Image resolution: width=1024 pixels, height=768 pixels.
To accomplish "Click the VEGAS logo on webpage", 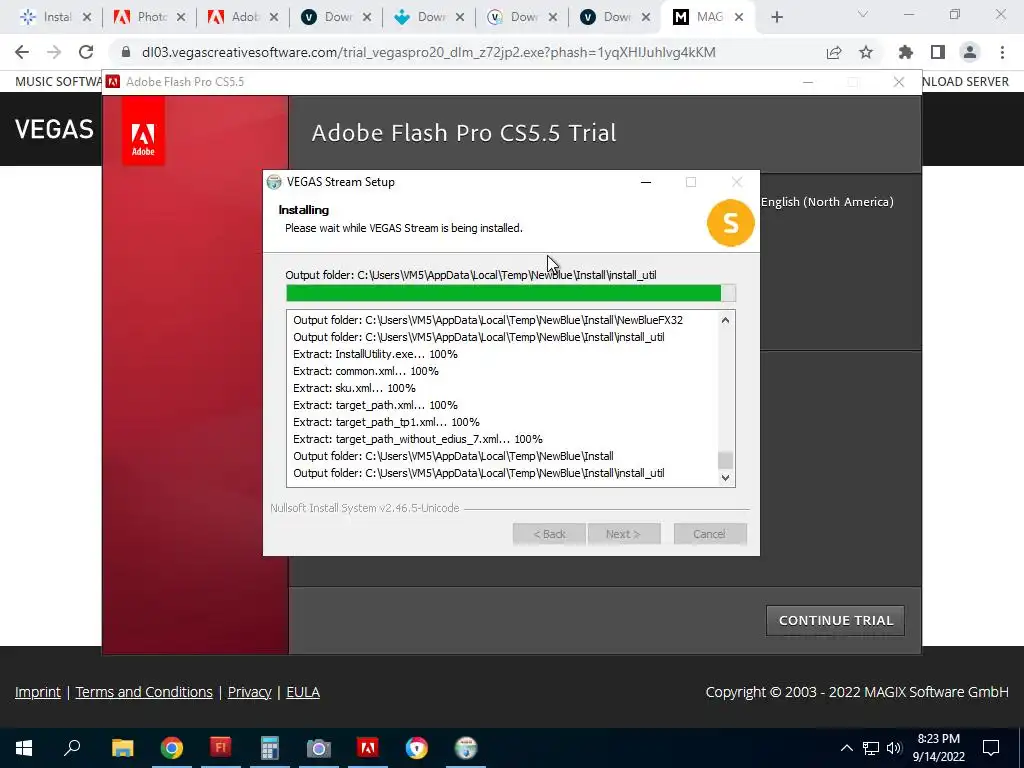I will (54, 129).
